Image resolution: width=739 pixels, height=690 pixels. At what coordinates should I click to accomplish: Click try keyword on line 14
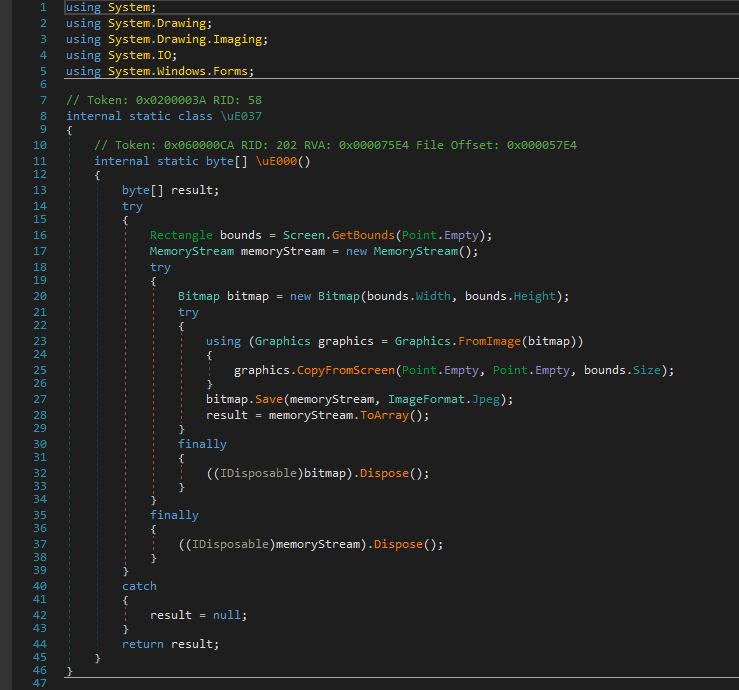point(132,206)
